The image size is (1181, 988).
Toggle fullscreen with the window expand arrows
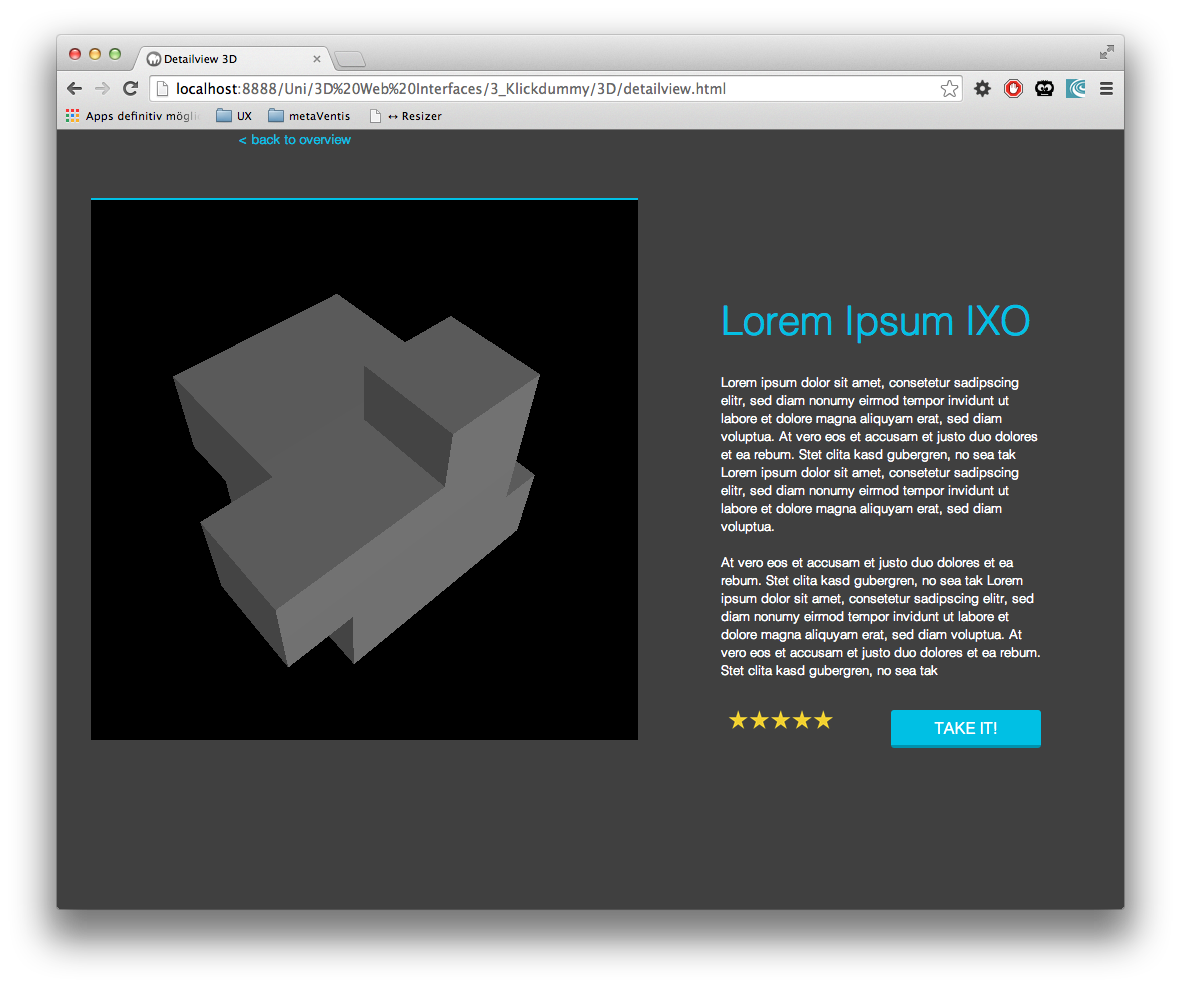1106,52
